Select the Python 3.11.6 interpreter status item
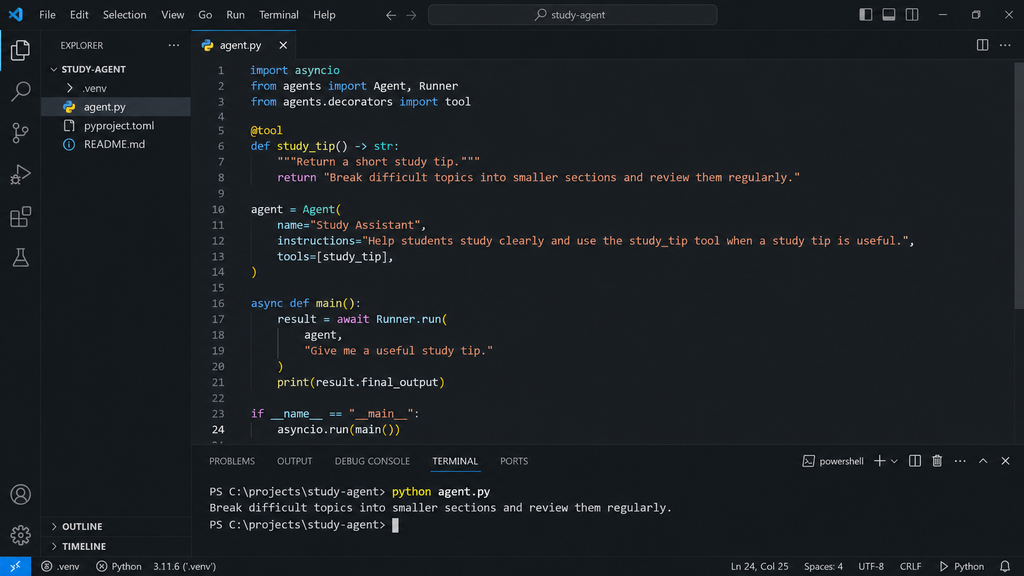Screen dimensions: 1024x576 [x=184, y=566]
